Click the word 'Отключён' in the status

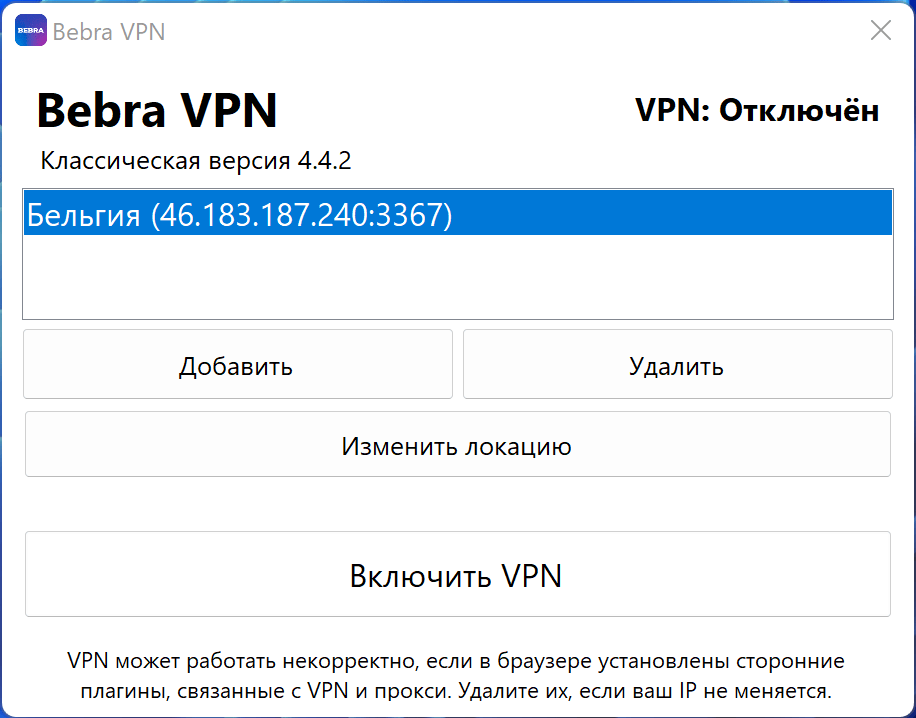click(x=799, y=111)
